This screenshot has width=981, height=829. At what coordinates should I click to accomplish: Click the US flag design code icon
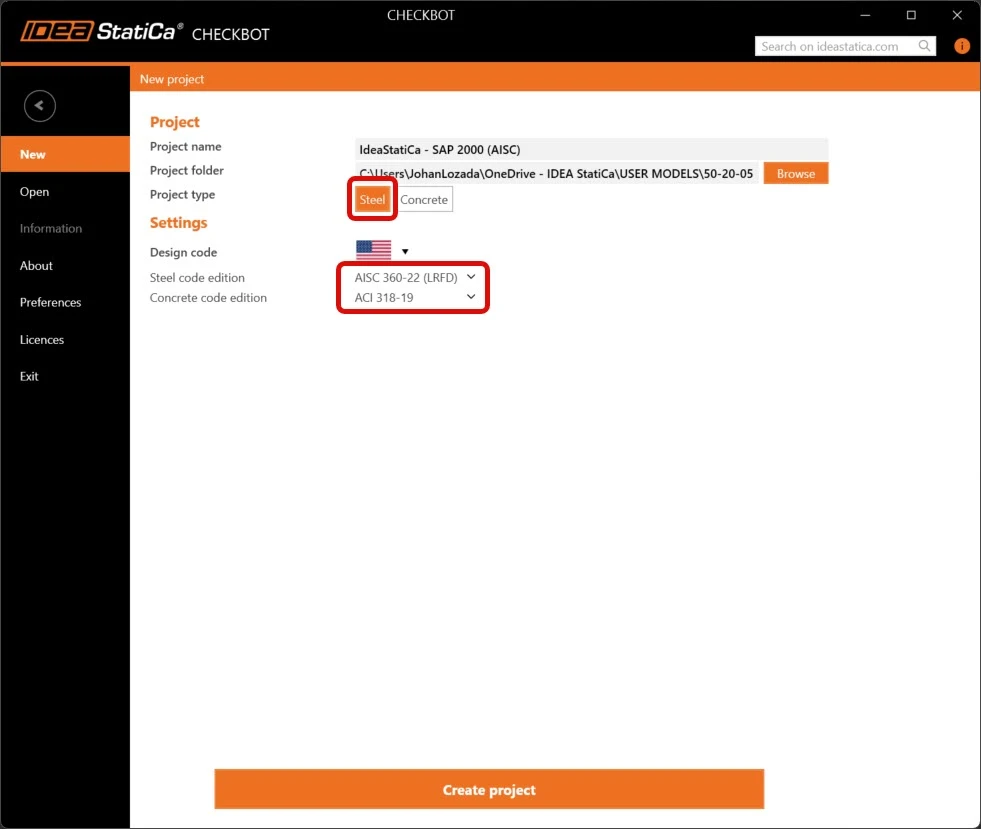(374, 250)
